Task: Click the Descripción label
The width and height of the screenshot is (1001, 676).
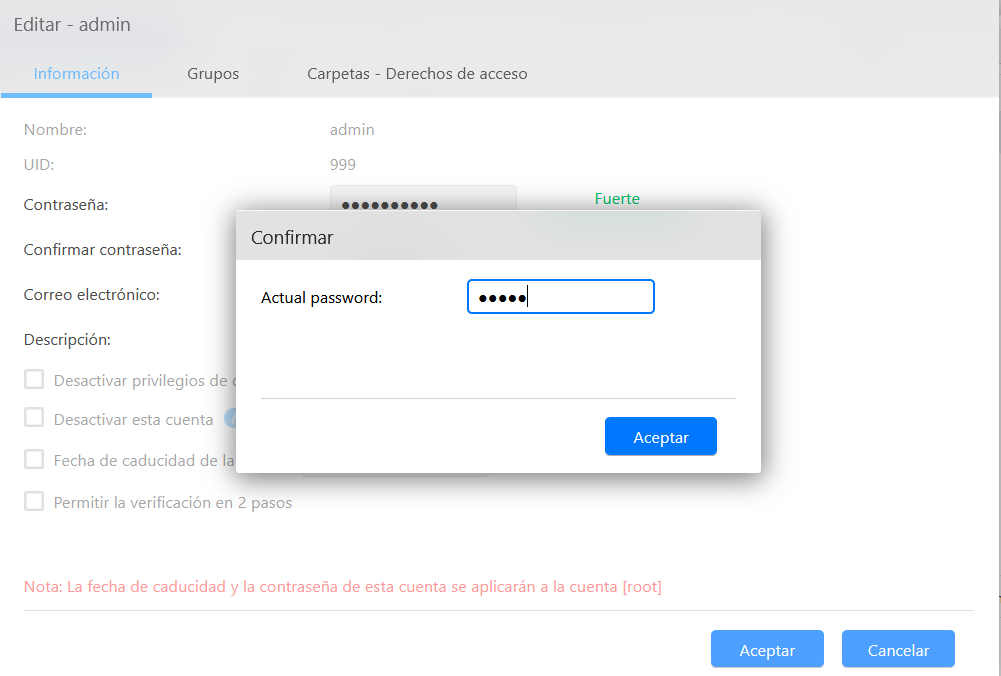Action: [x=67, y=339]
